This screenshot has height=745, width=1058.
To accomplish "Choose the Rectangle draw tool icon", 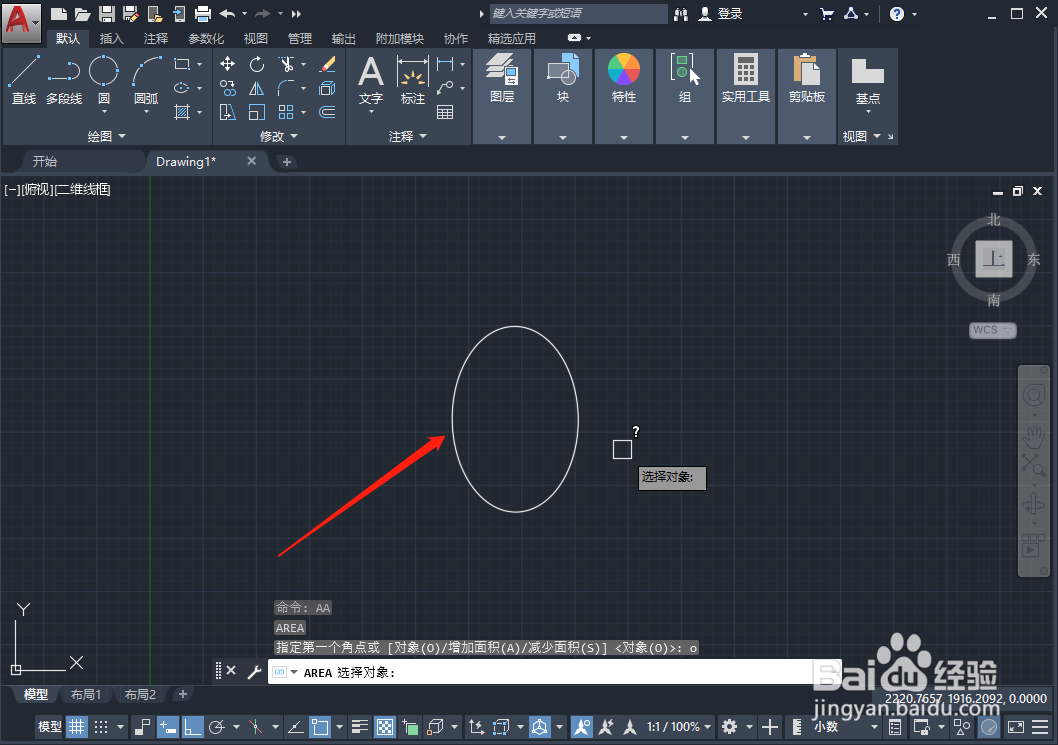I will click(182, 64).
